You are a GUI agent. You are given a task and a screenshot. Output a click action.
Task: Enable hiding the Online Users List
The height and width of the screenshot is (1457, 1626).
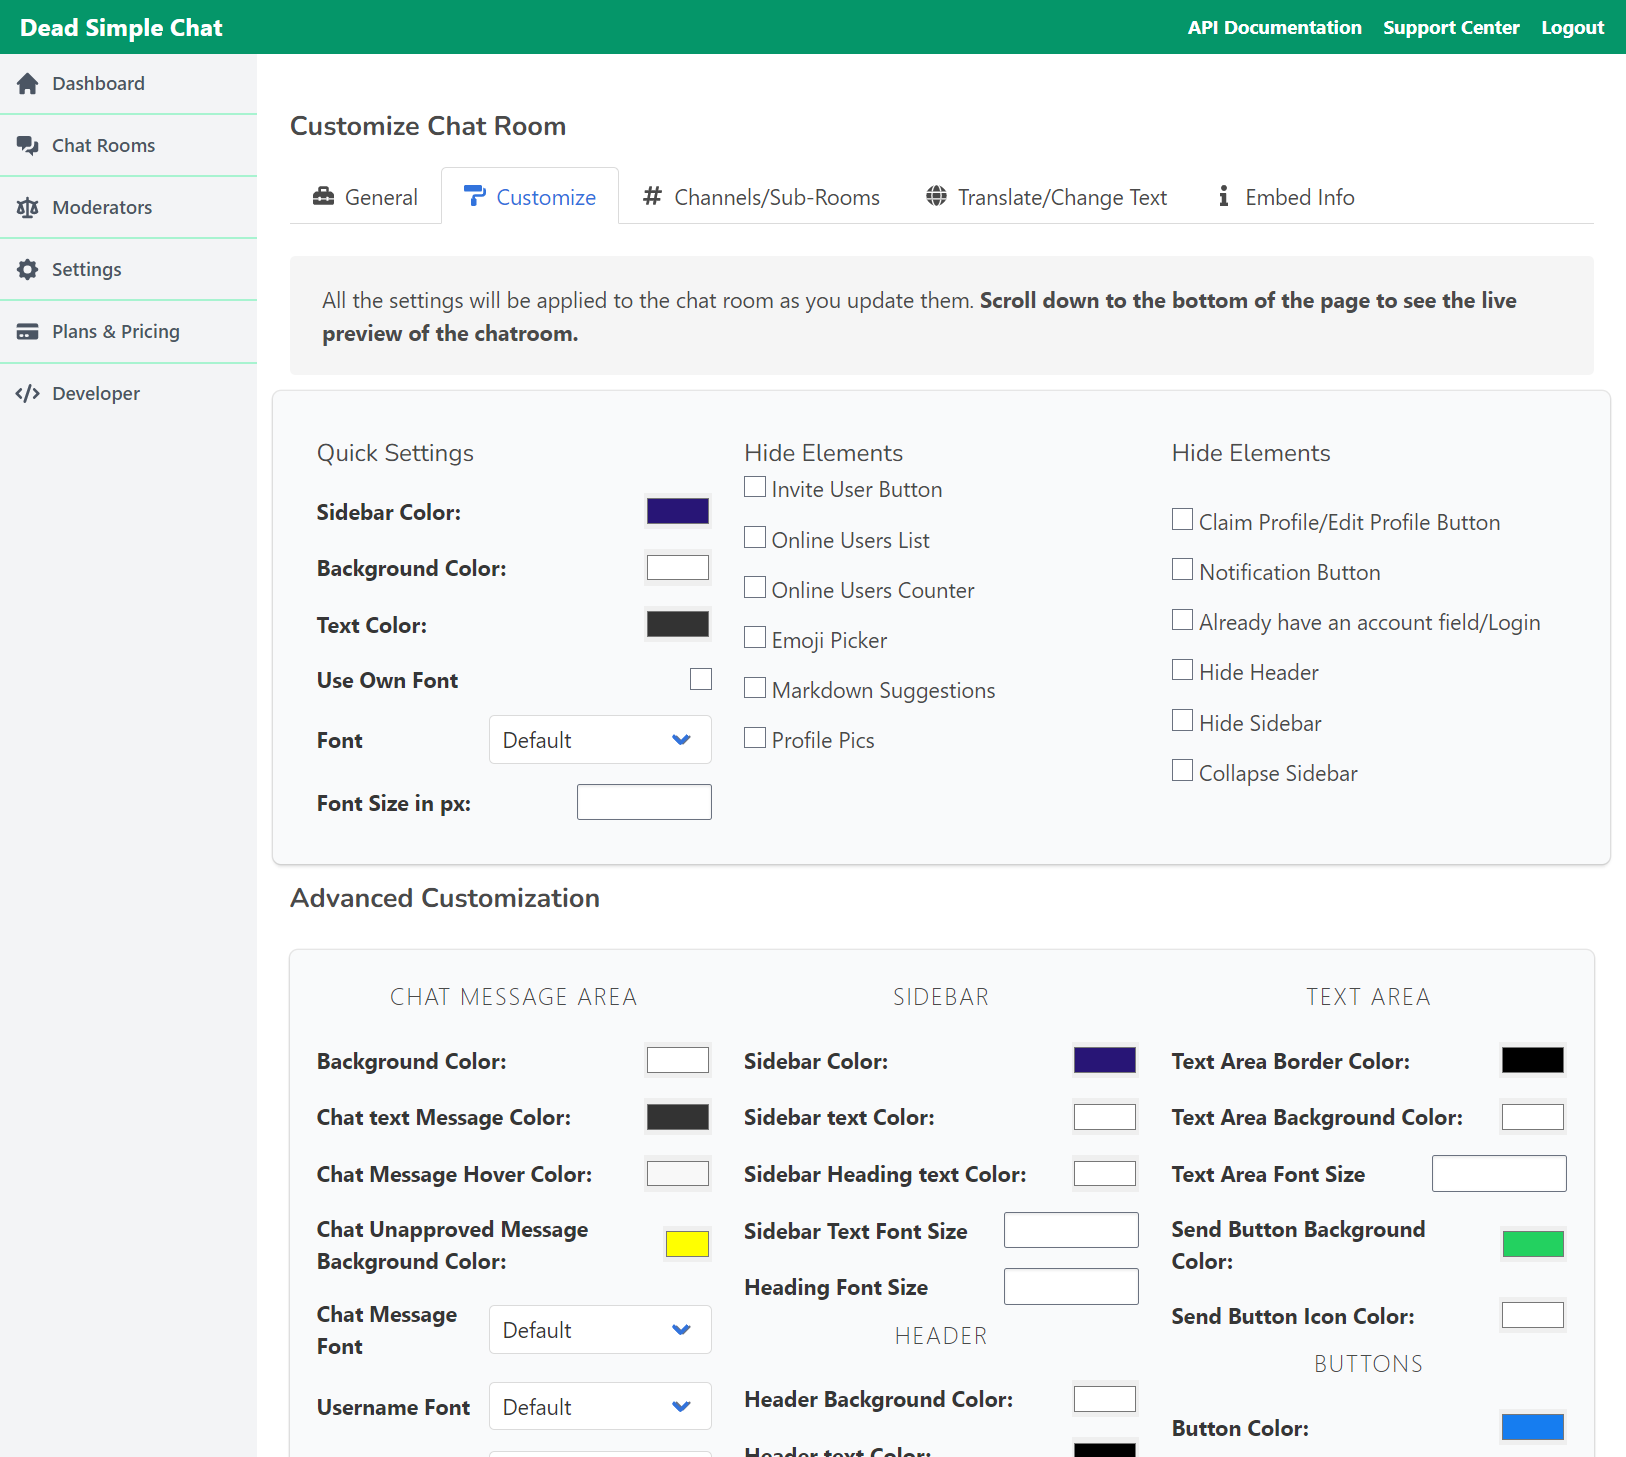pyautogui.click(x=755, y=537)
